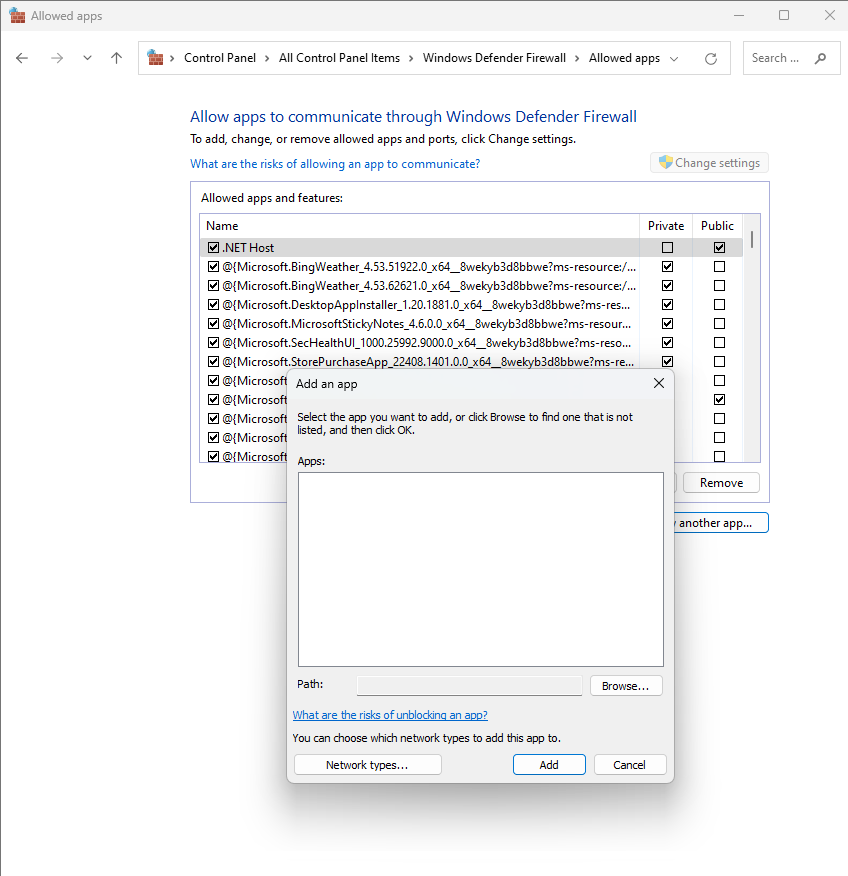Open All Control Panel Items breadcrumb
The height and width of the screenshot is (876, 848).
(339, 58)
